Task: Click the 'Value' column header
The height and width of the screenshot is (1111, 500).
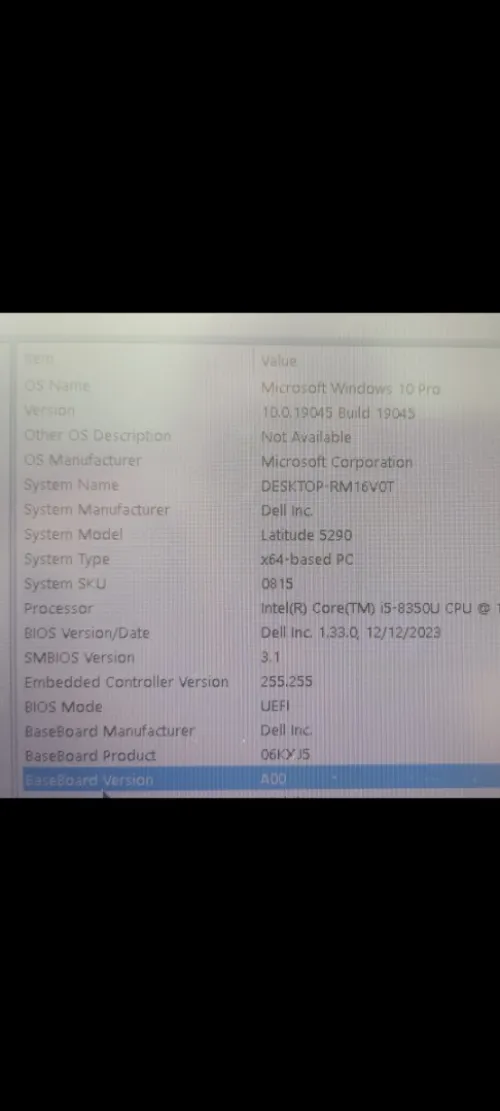Action: tap(278, 361)
